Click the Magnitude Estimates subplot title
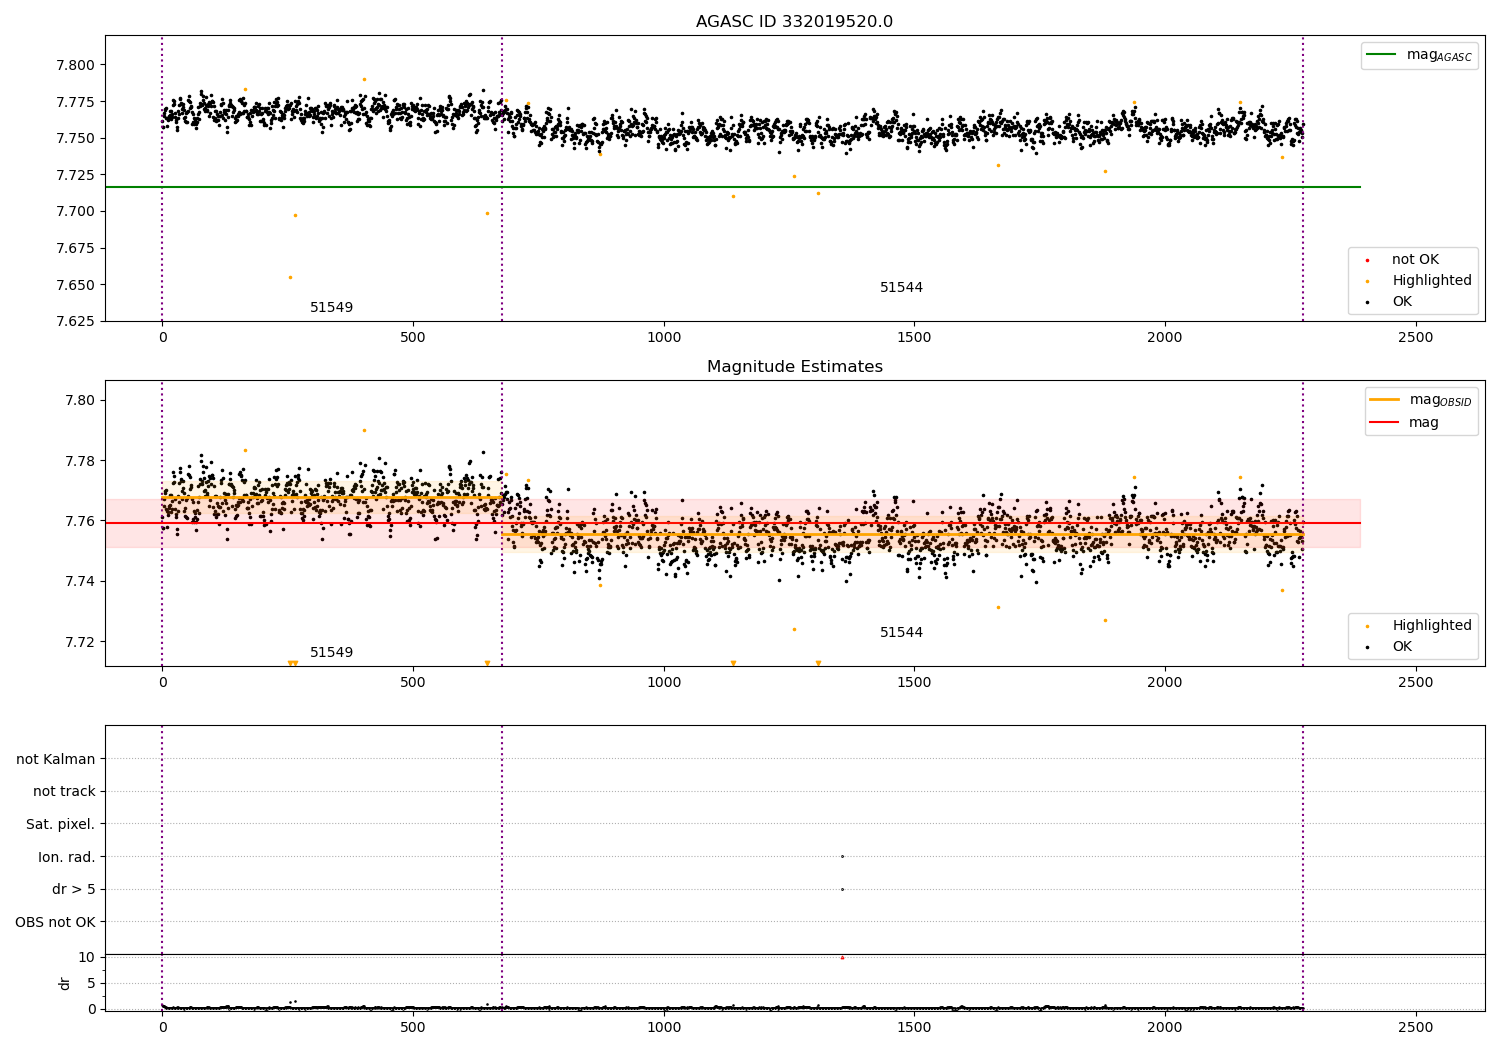 click(794, 367)
